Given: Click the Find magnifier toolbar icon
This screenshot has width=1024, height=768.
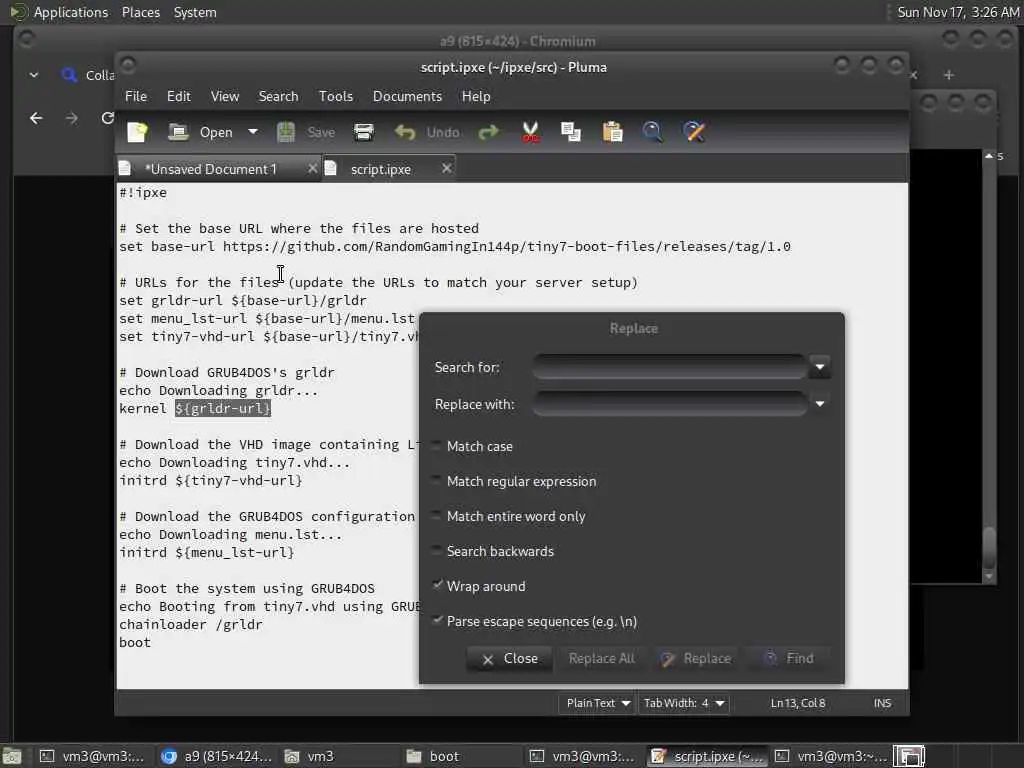Looking at the screenshot, I should (652, 133).
